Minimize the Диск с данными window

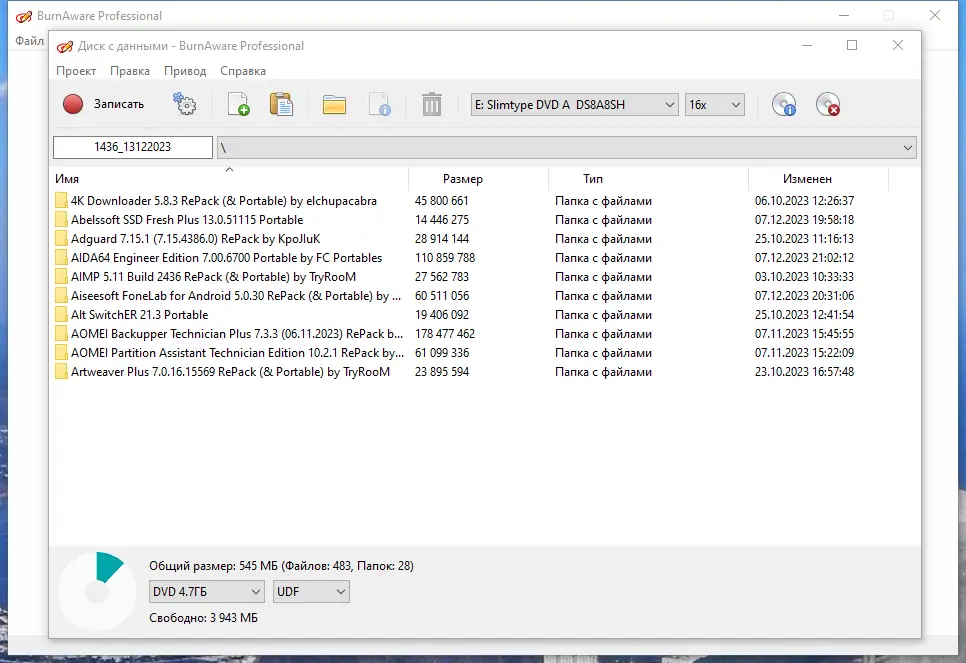(807, 45)
